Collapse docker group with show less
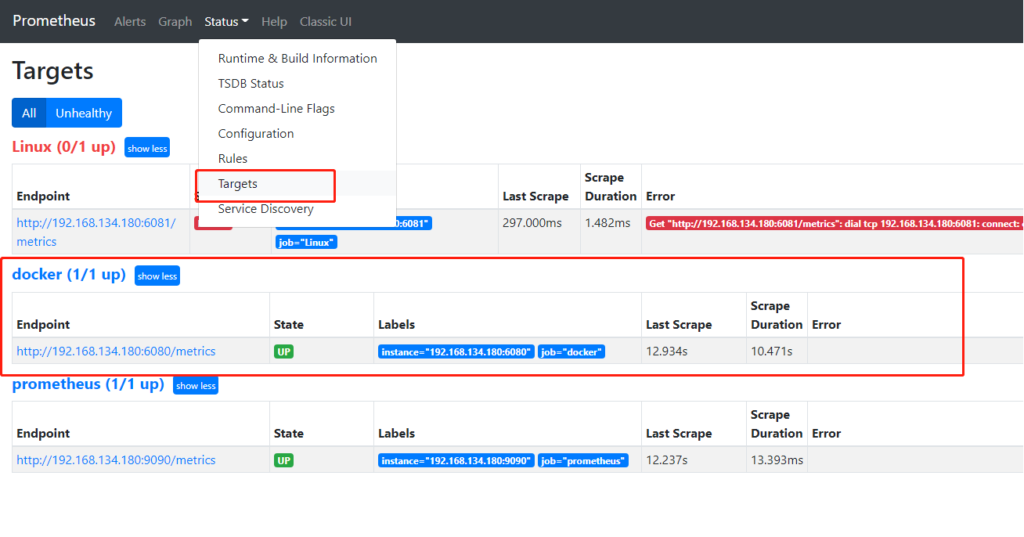Viewport: 1024px width, 537px height. 157,276
